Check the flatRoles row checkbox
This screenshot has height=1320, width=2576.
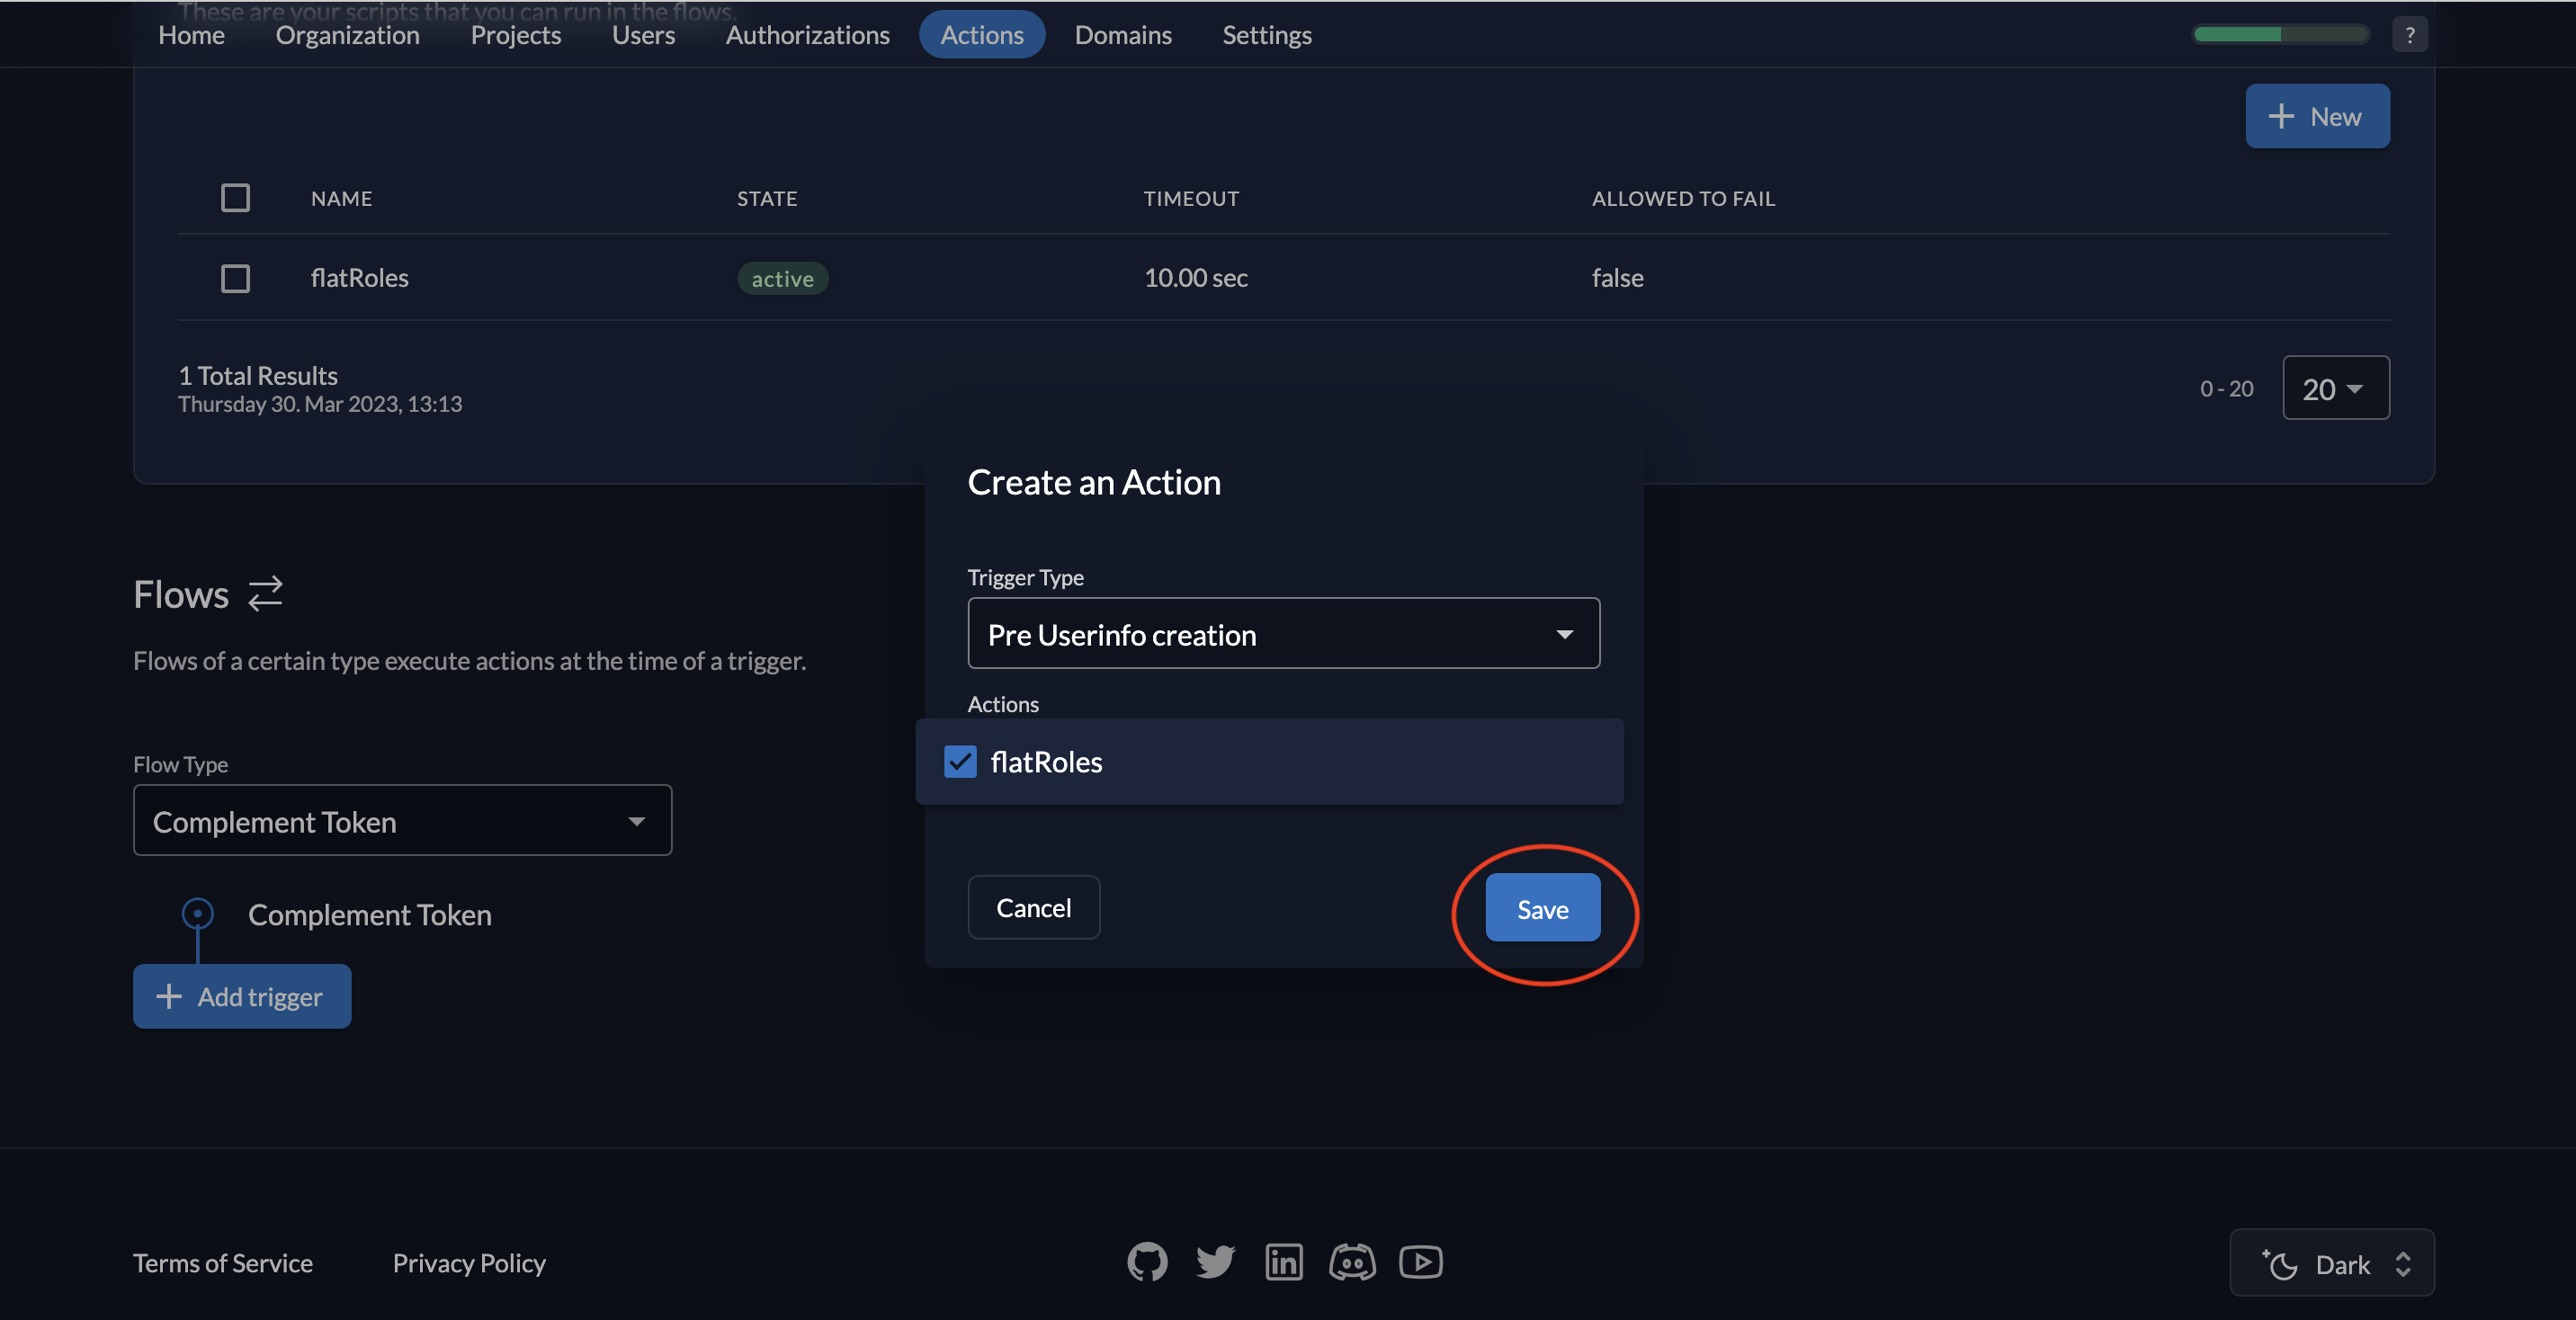pos(236,276)
